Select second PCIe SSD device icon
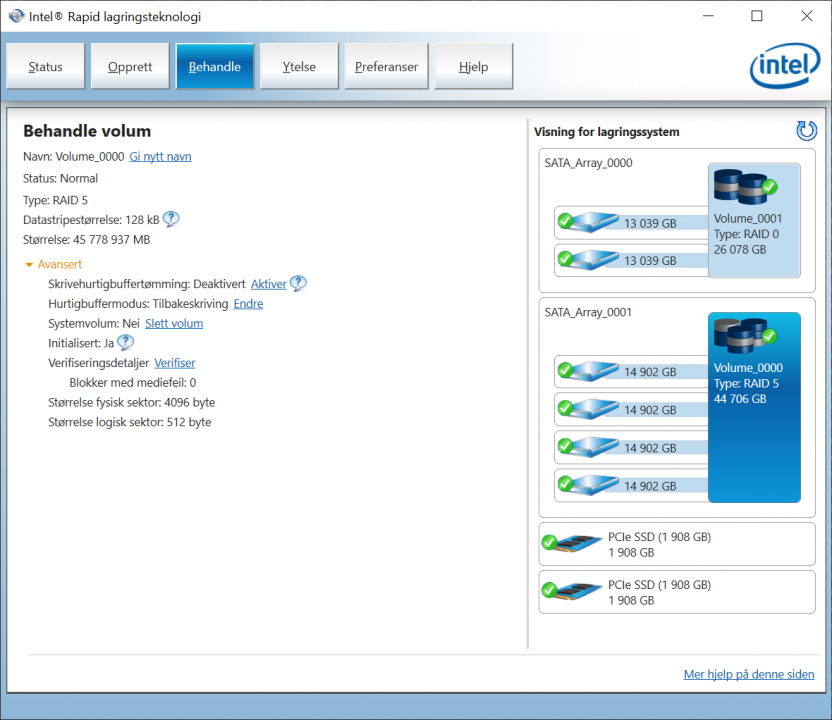The height and width of the screenshot is (720, 832). pos(572,592)
